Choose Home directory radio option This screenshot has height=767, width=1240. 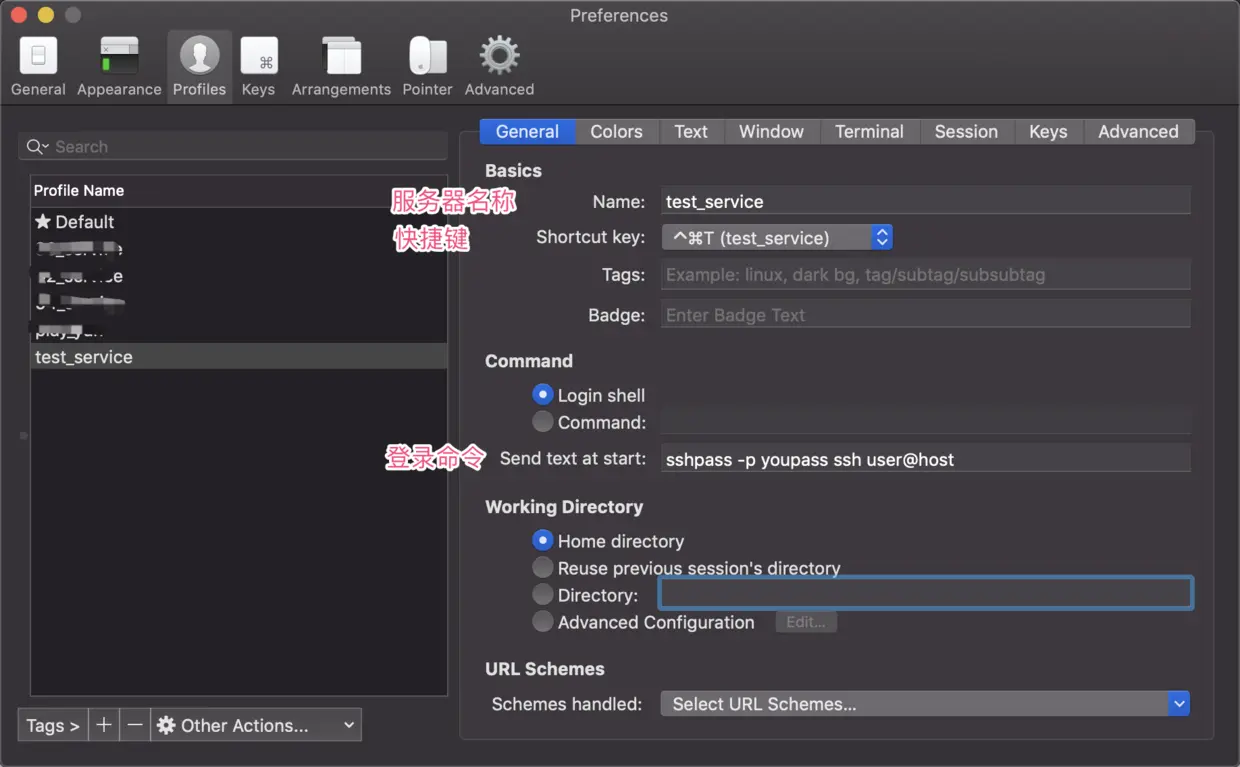543,541
